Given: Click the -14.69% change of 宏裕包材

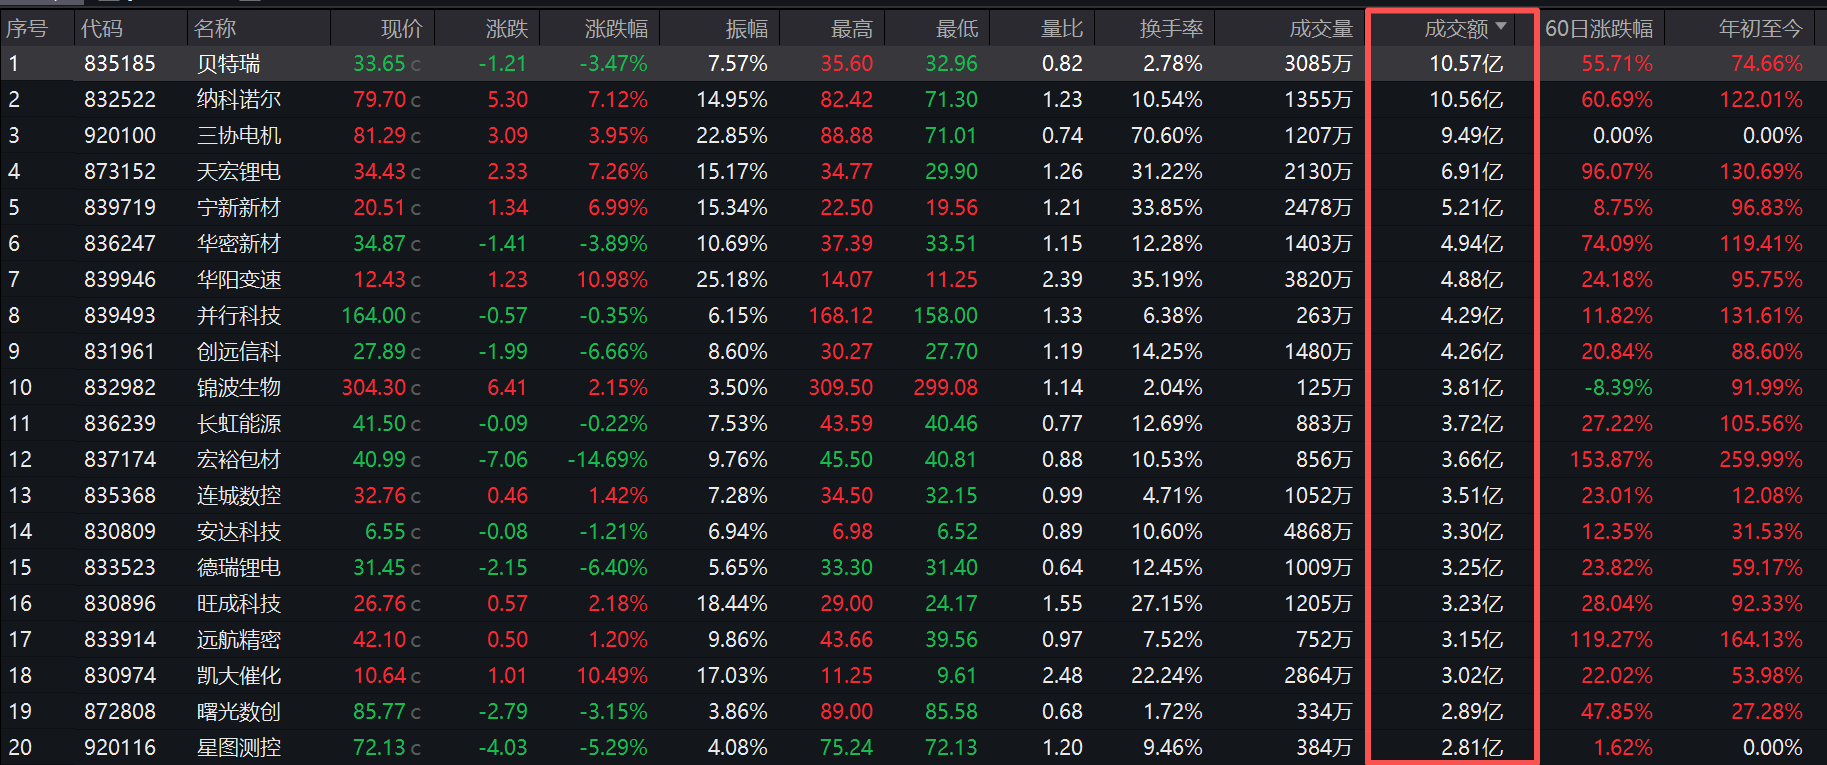Looking at the screenshot, I should 608,460.
